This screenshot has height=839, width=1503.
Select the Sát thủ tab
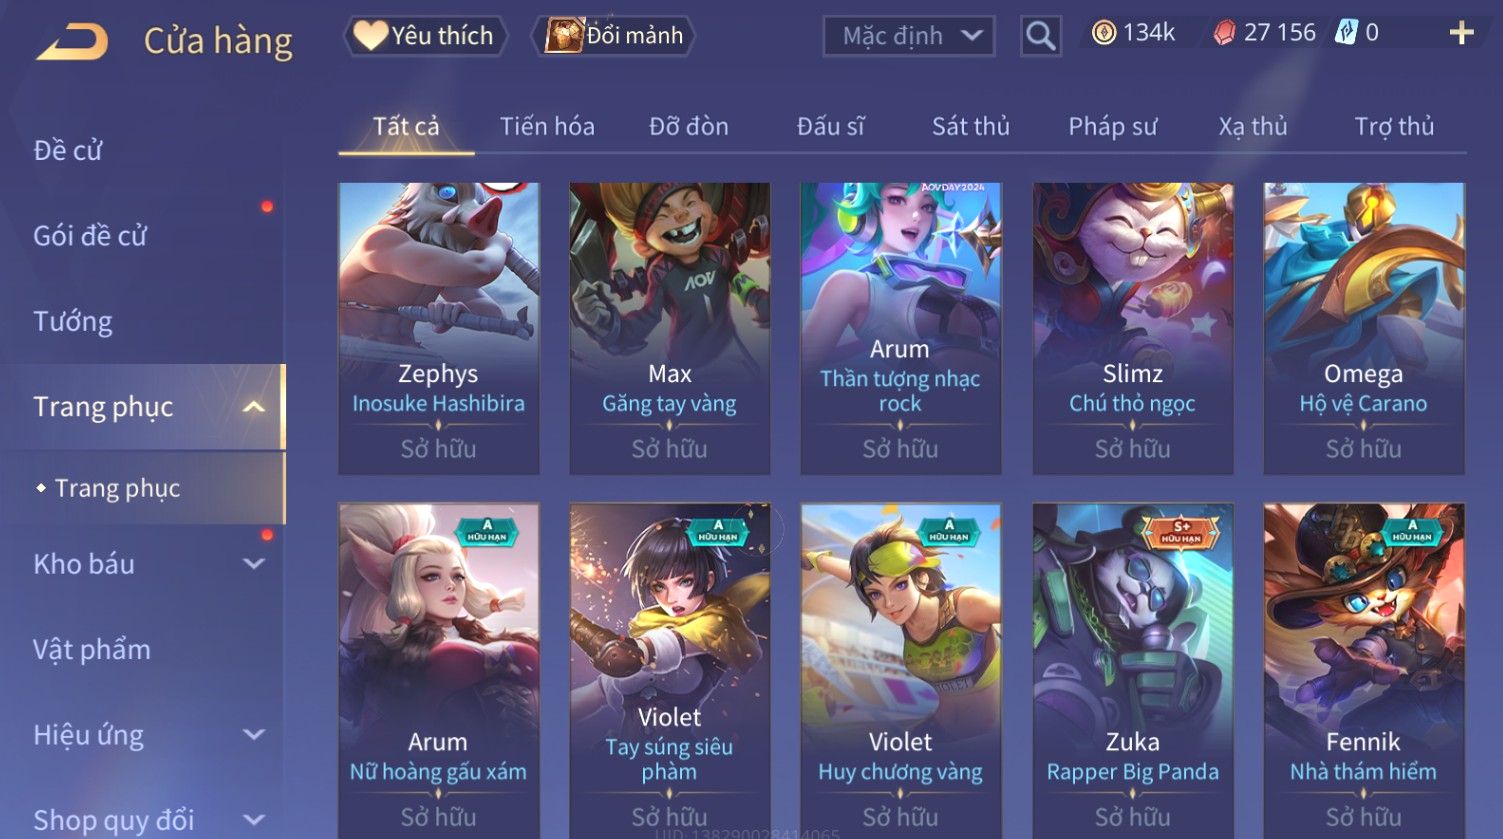tap(970, 126)
